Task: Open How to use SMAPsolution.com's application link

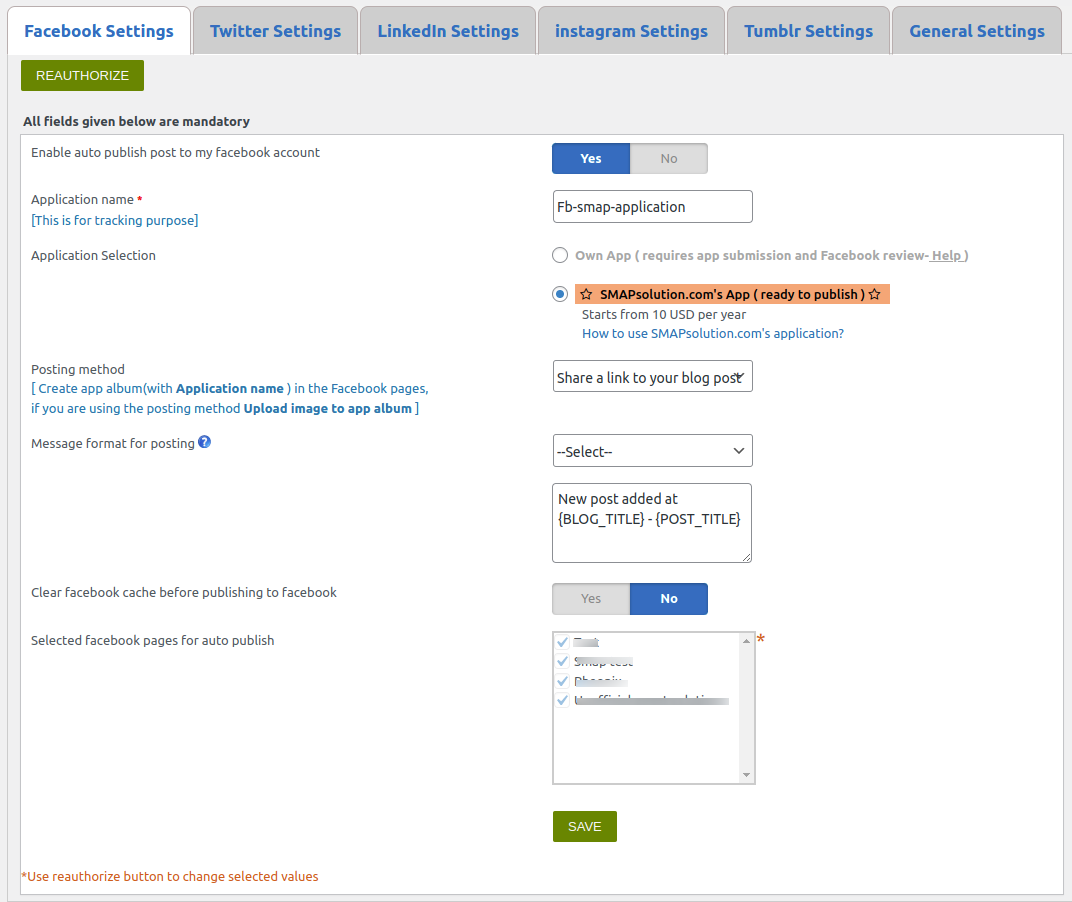Action: click(713, 333)
